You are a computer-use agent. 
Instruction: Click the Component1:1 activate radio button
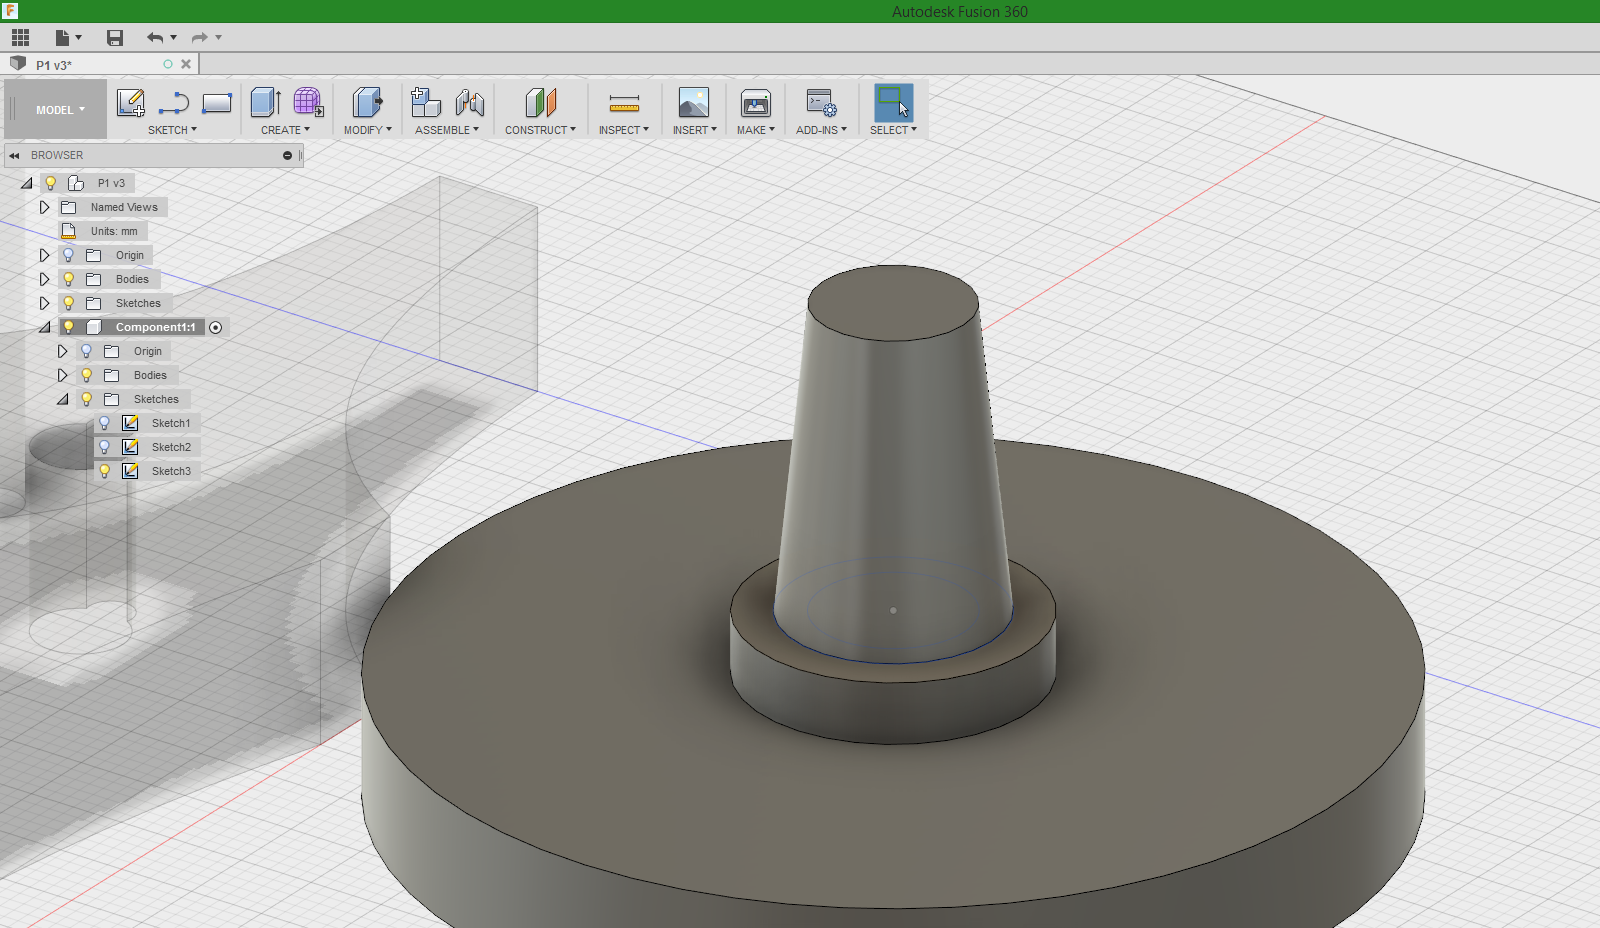coord(216,328)
